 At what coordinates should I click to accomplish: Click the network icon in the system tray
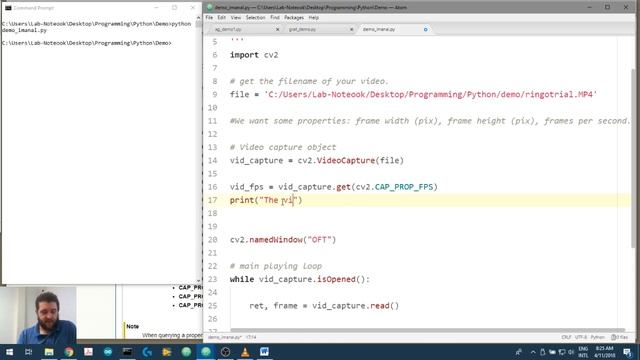pyautogui.click(x=562, y=352)
